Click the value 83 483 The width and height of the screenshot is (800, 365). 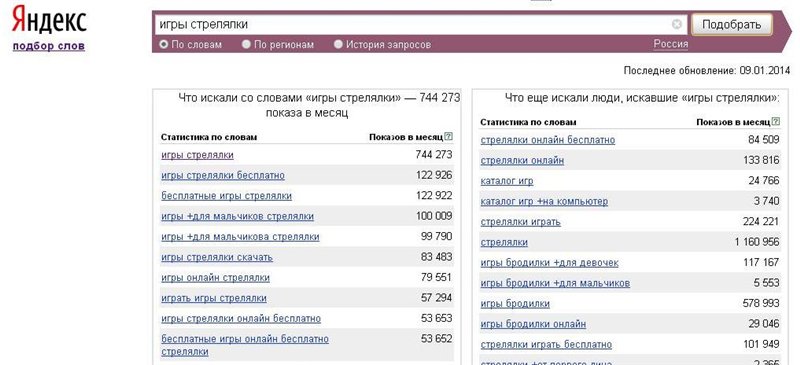click(437, 256)
